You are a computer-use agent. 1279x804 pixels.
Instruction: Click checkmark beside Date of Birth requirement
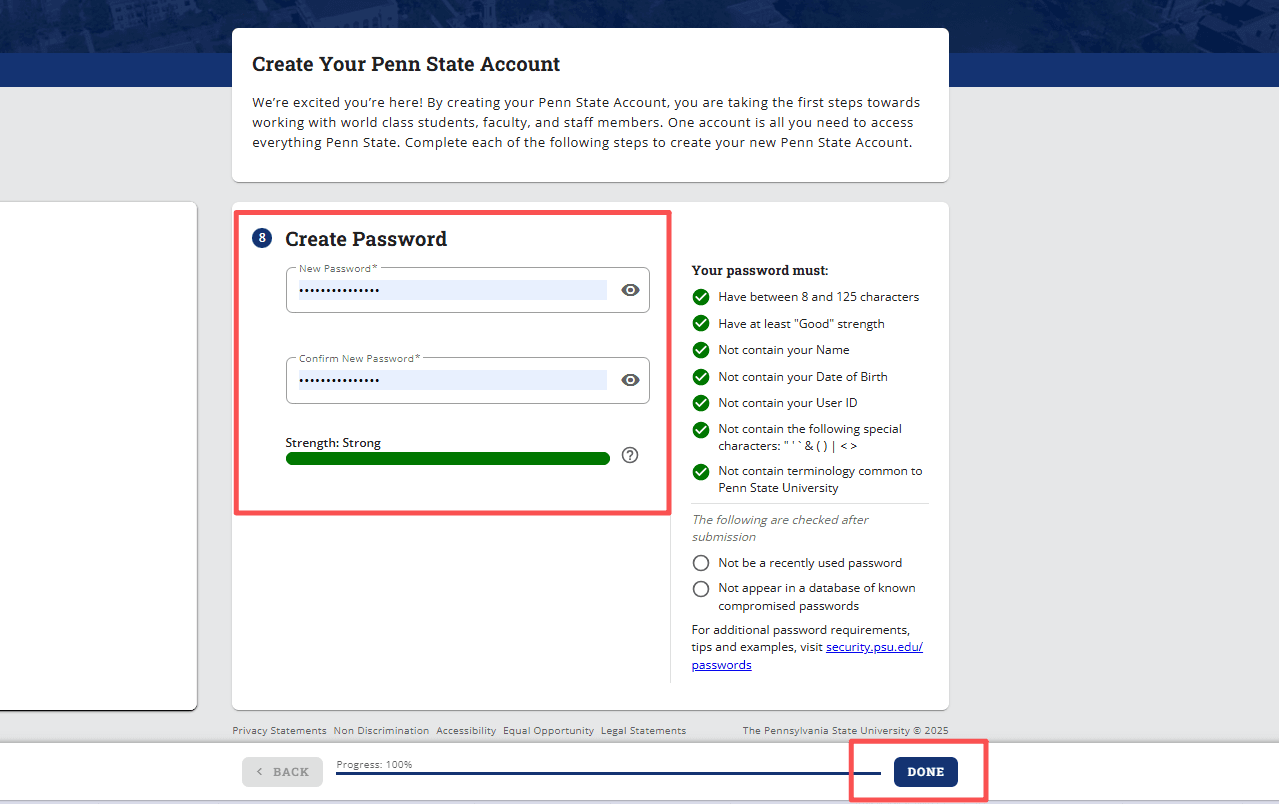(x=701, y=377)
